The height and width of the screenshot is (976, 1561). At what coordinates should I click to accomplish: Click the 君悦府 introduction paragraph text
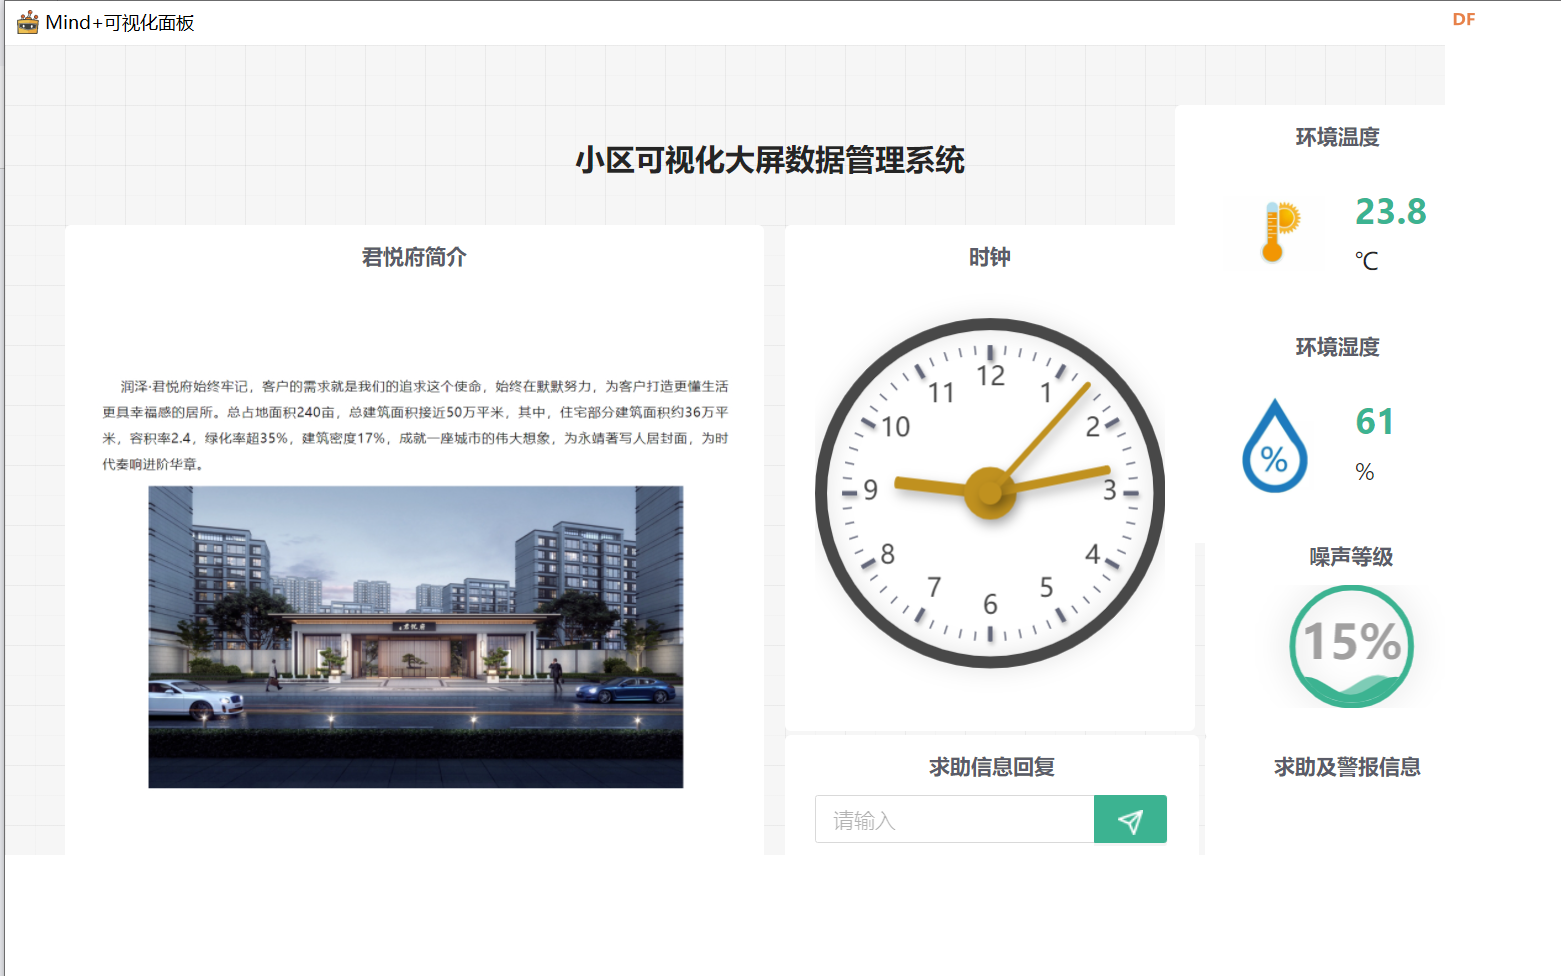[x=415, y=425]
